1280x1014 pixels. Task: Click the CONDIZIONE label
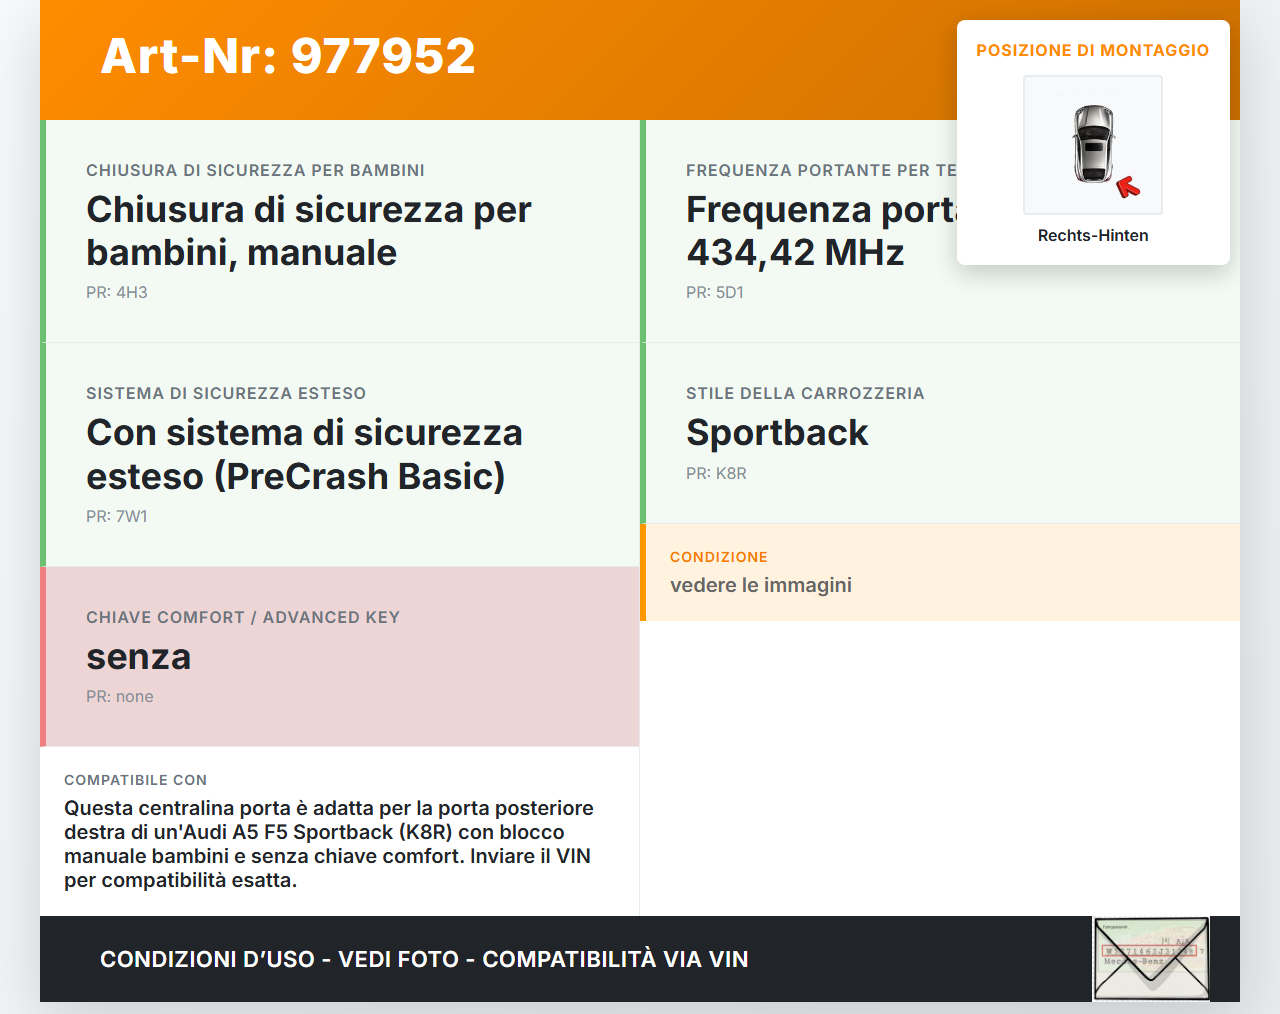pyautogui.click(x=719, y=557)
